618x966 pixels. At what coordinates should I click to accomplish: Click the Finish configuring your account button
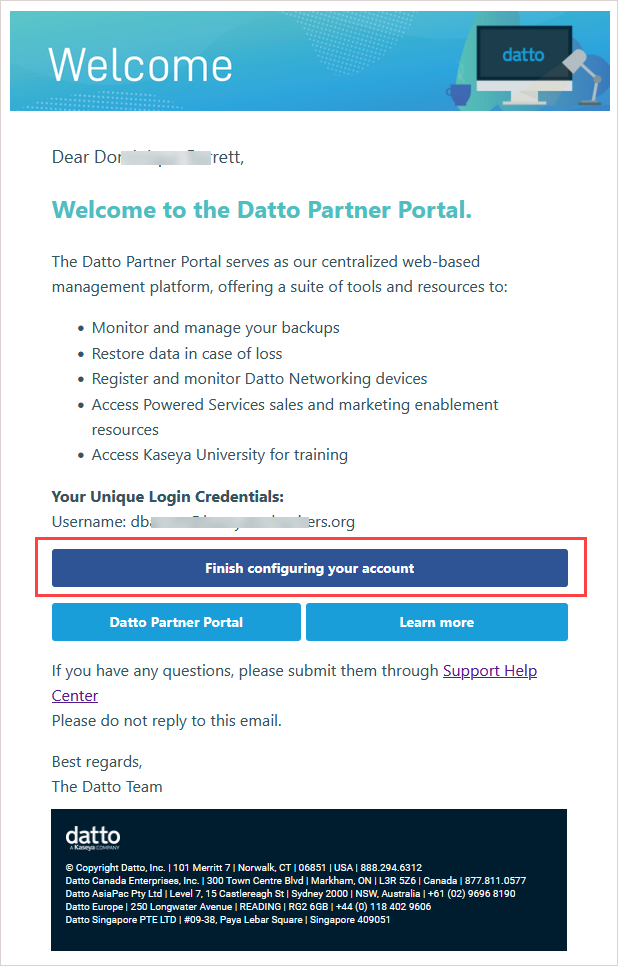[x=309, y=567]
